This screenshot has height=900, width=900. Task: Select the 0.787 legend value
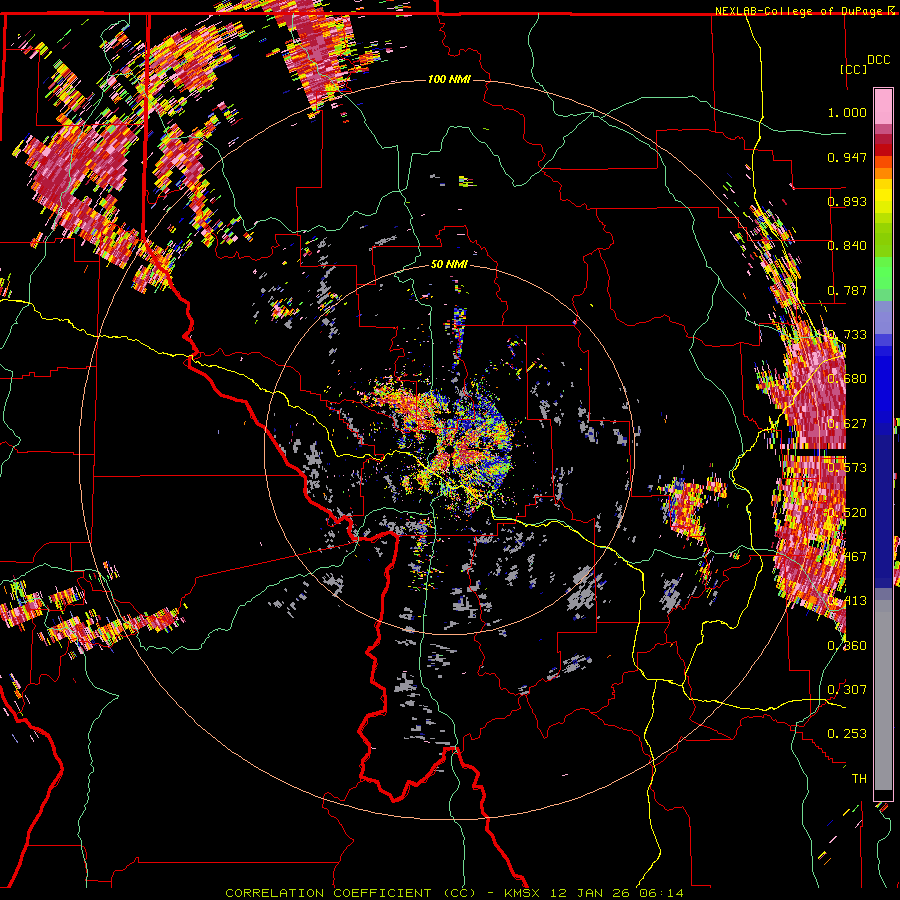click(x=847, y=290)
